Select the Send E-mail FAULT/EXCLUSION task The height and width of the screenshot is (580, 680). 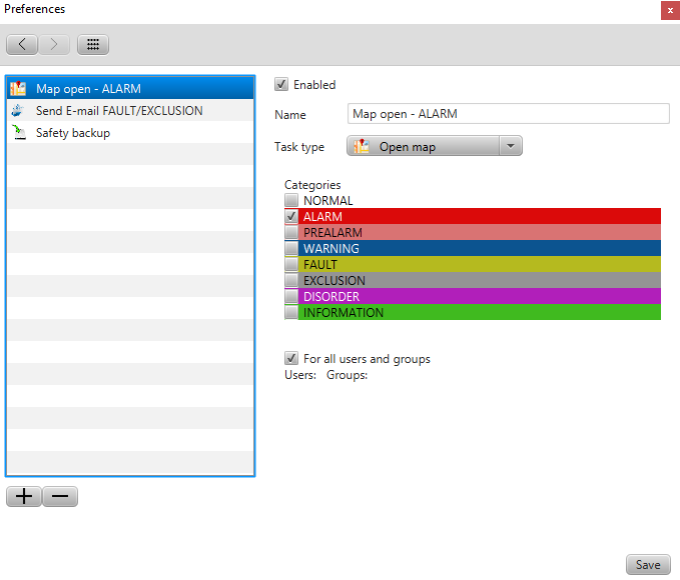[x=119, y=111]
